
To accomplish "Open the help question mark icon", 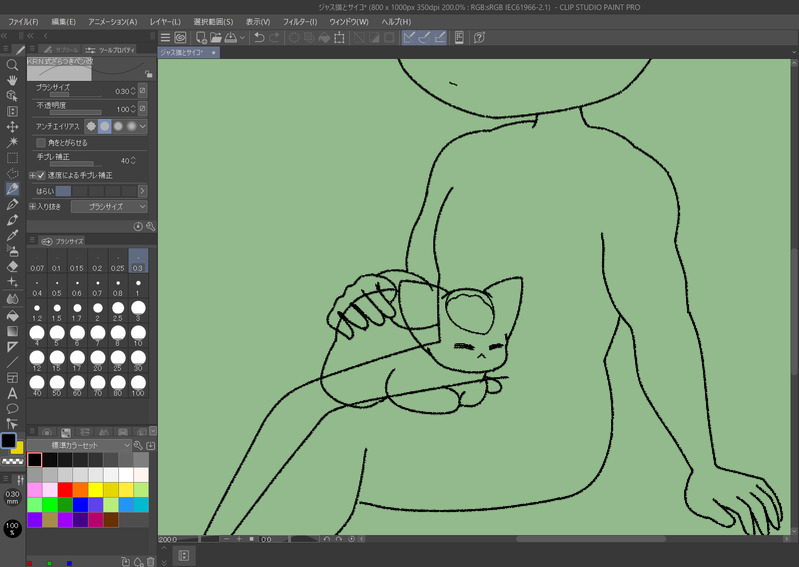I will pos(479,37).
